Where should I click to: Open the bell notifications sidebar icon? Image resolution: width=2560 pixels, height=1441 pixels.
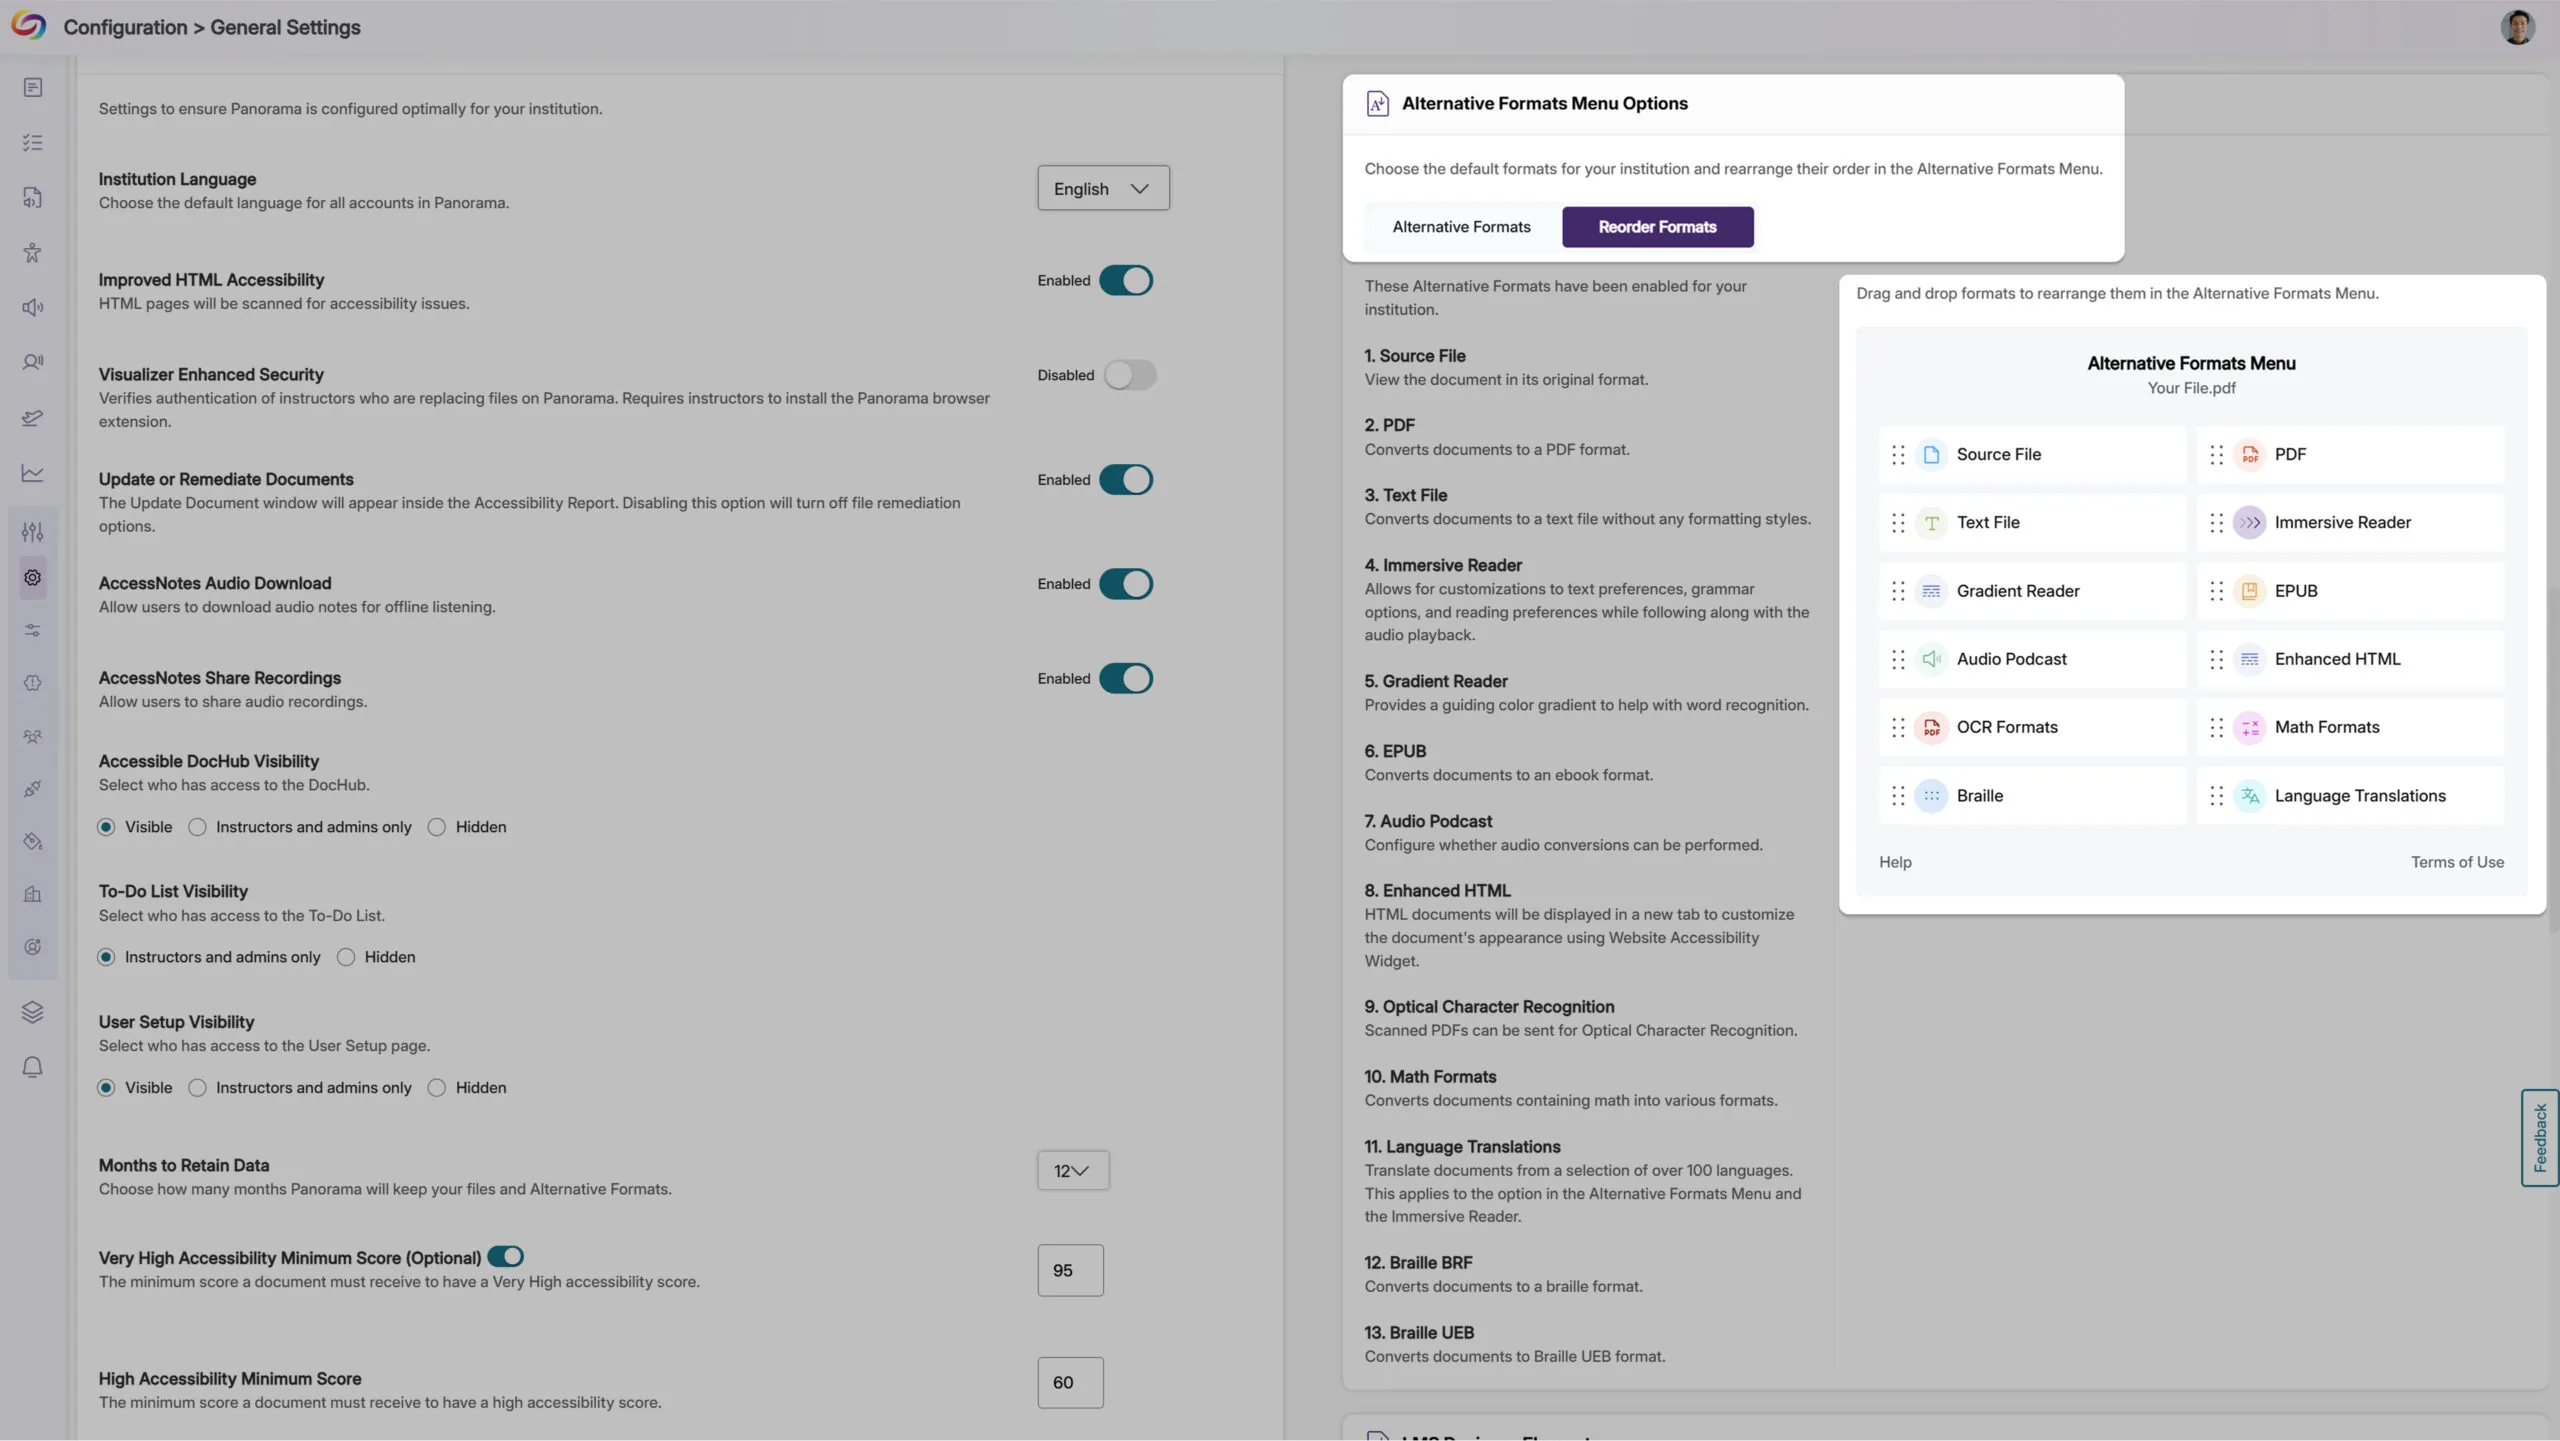pos(33,1067)
